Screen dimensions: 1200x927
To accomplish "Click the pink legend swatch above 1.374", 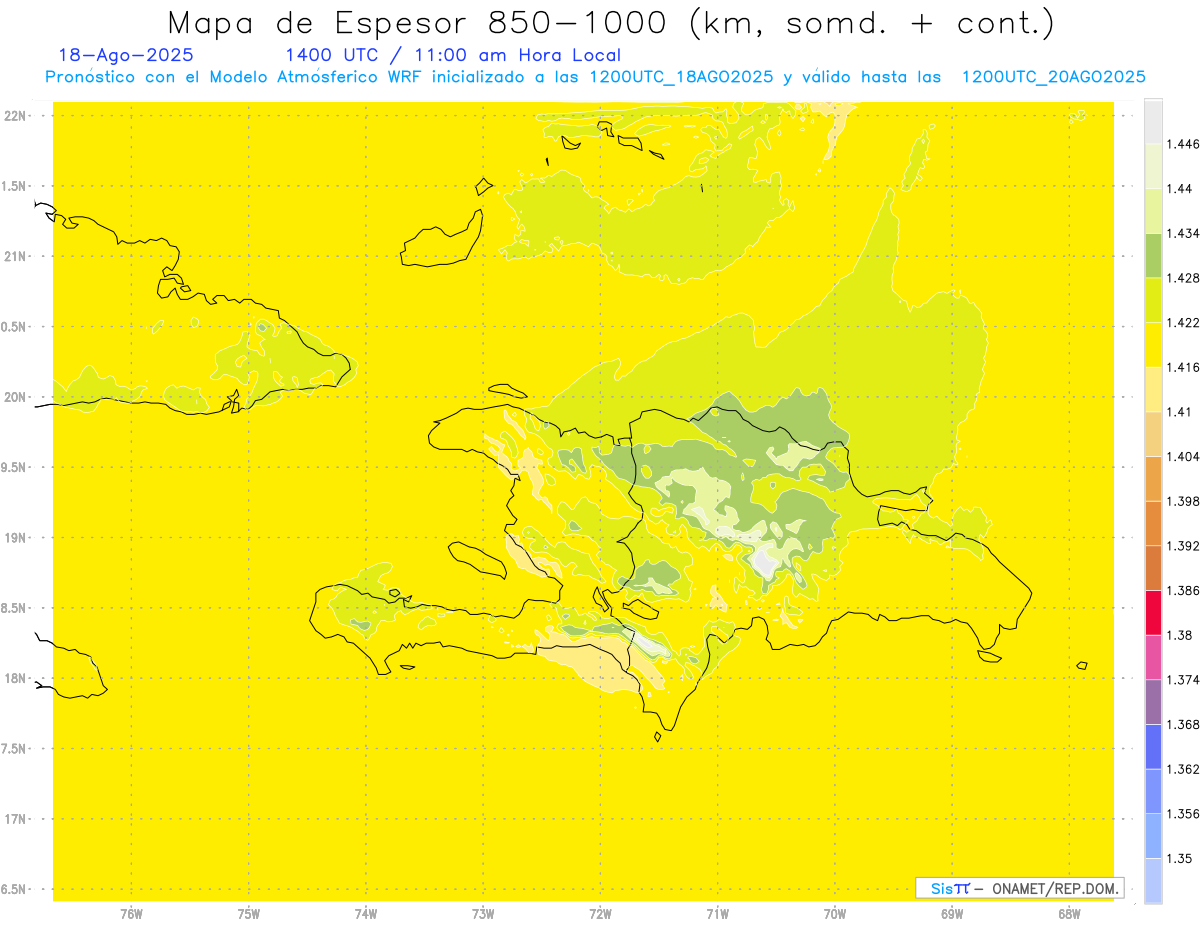I will (1153, 657).
